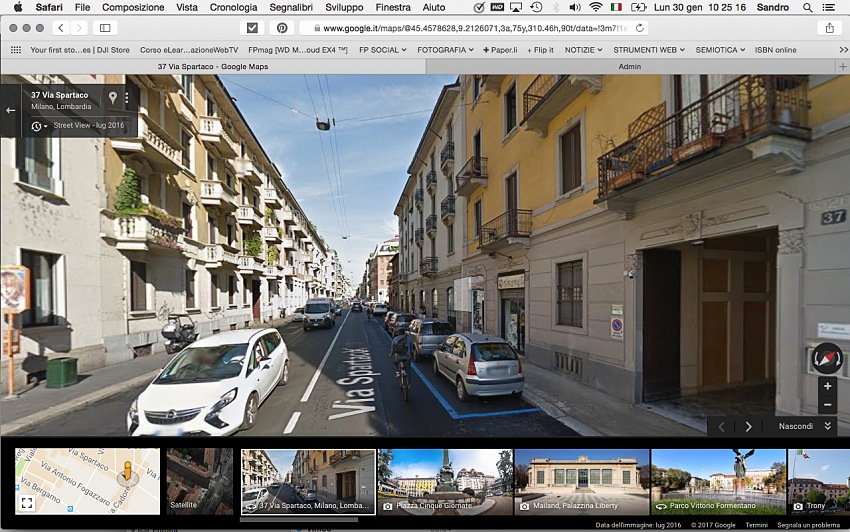Open the Corso eLear...azioneWebTV bookmark

click(x=189, y=50)
